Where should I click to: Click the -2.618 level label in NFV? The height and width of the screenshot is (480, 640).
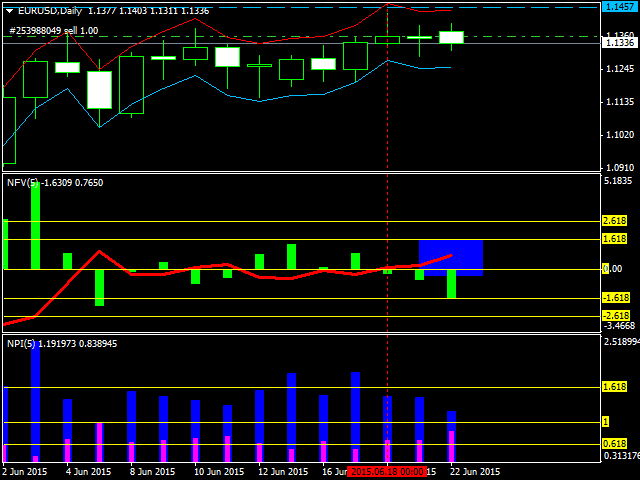pyautogui.click(x=616, y=316)
